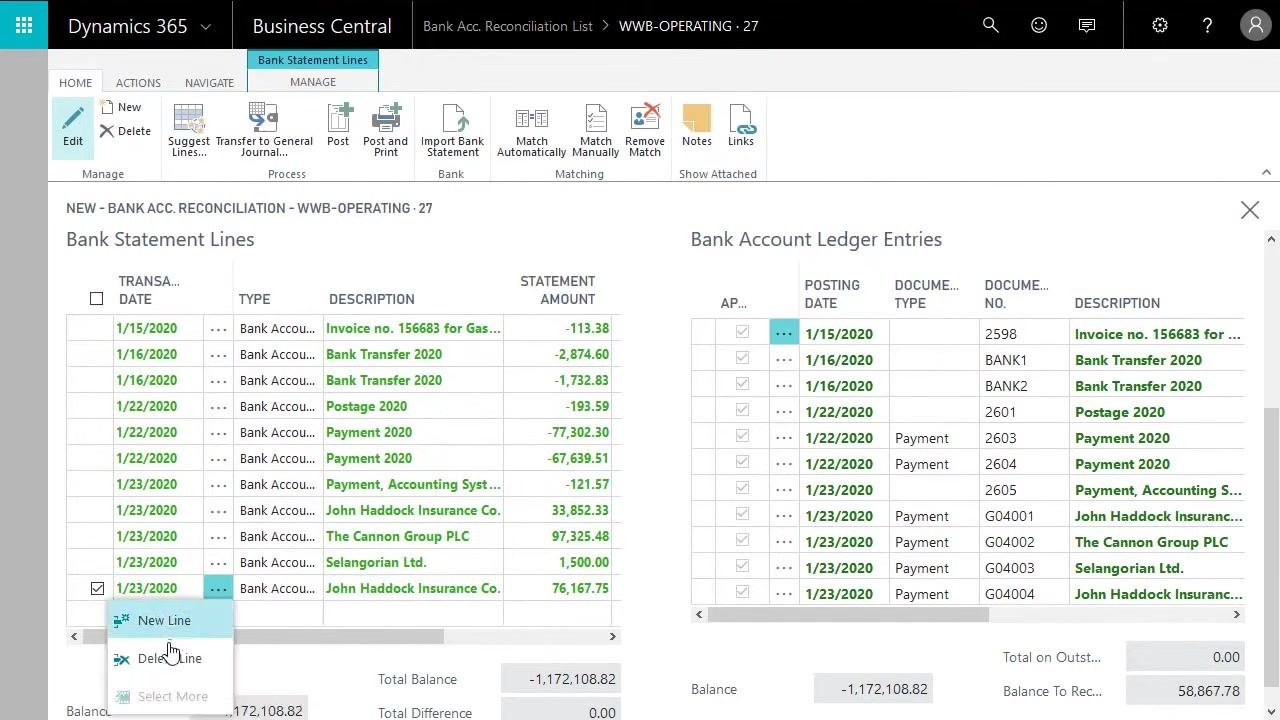Uncheck the selected 76,167.75 statement line checkbox
Screen dimensions: 1280x720
coord(97,588)
